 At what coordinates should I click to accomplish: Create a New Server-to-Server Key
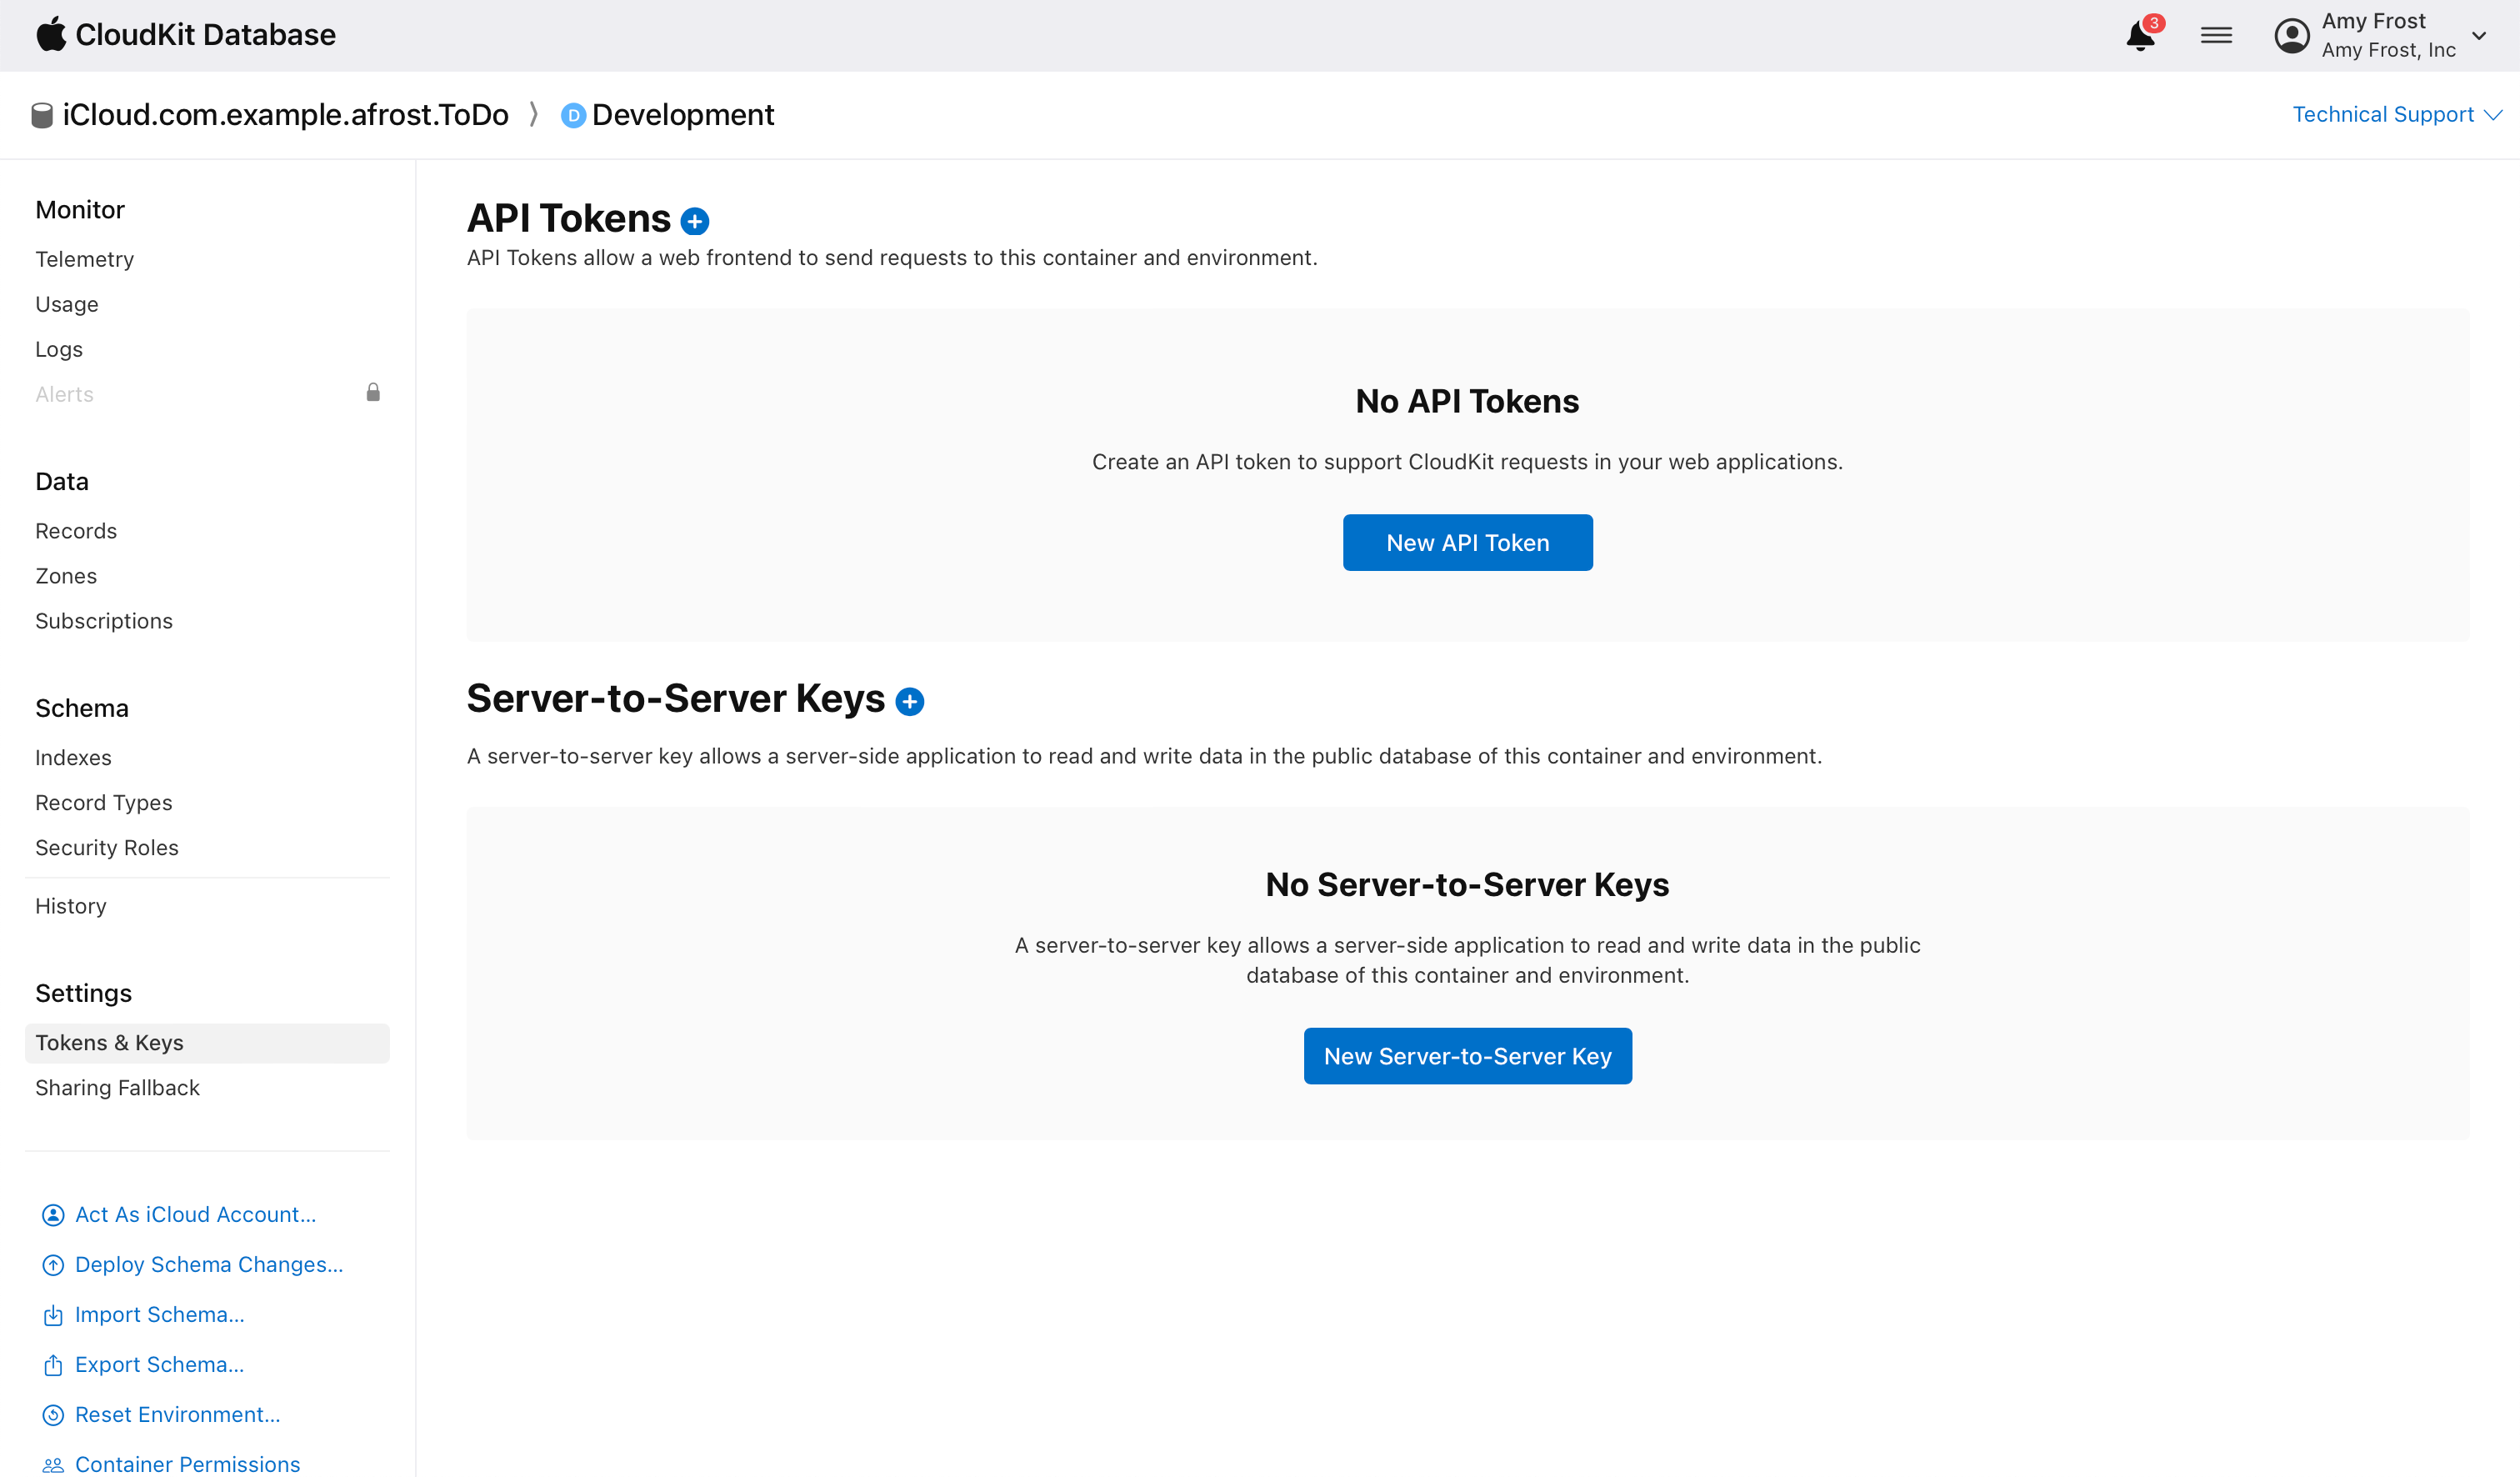tap(1467, 1055)
